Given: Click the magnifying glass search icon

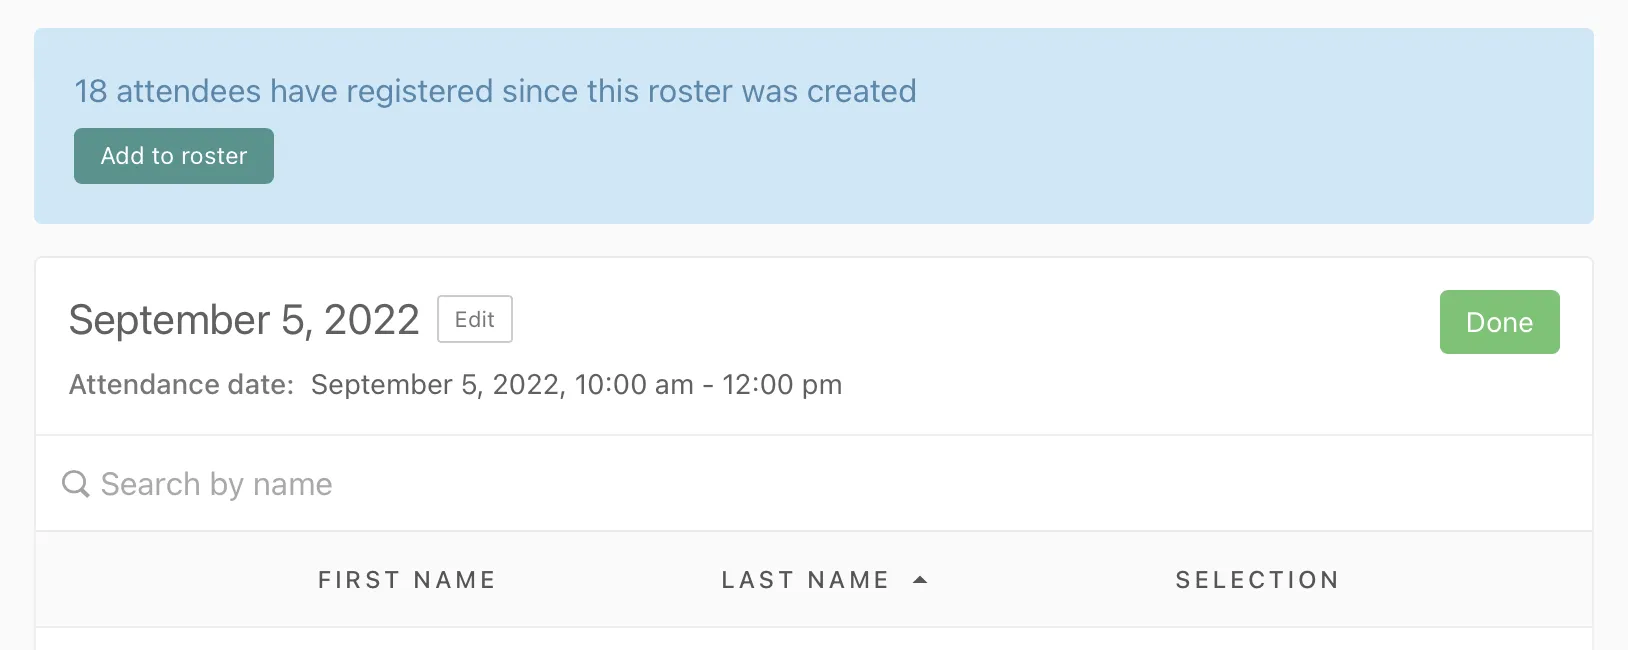Looking at the screenshot, I should (x=75, y=484).
